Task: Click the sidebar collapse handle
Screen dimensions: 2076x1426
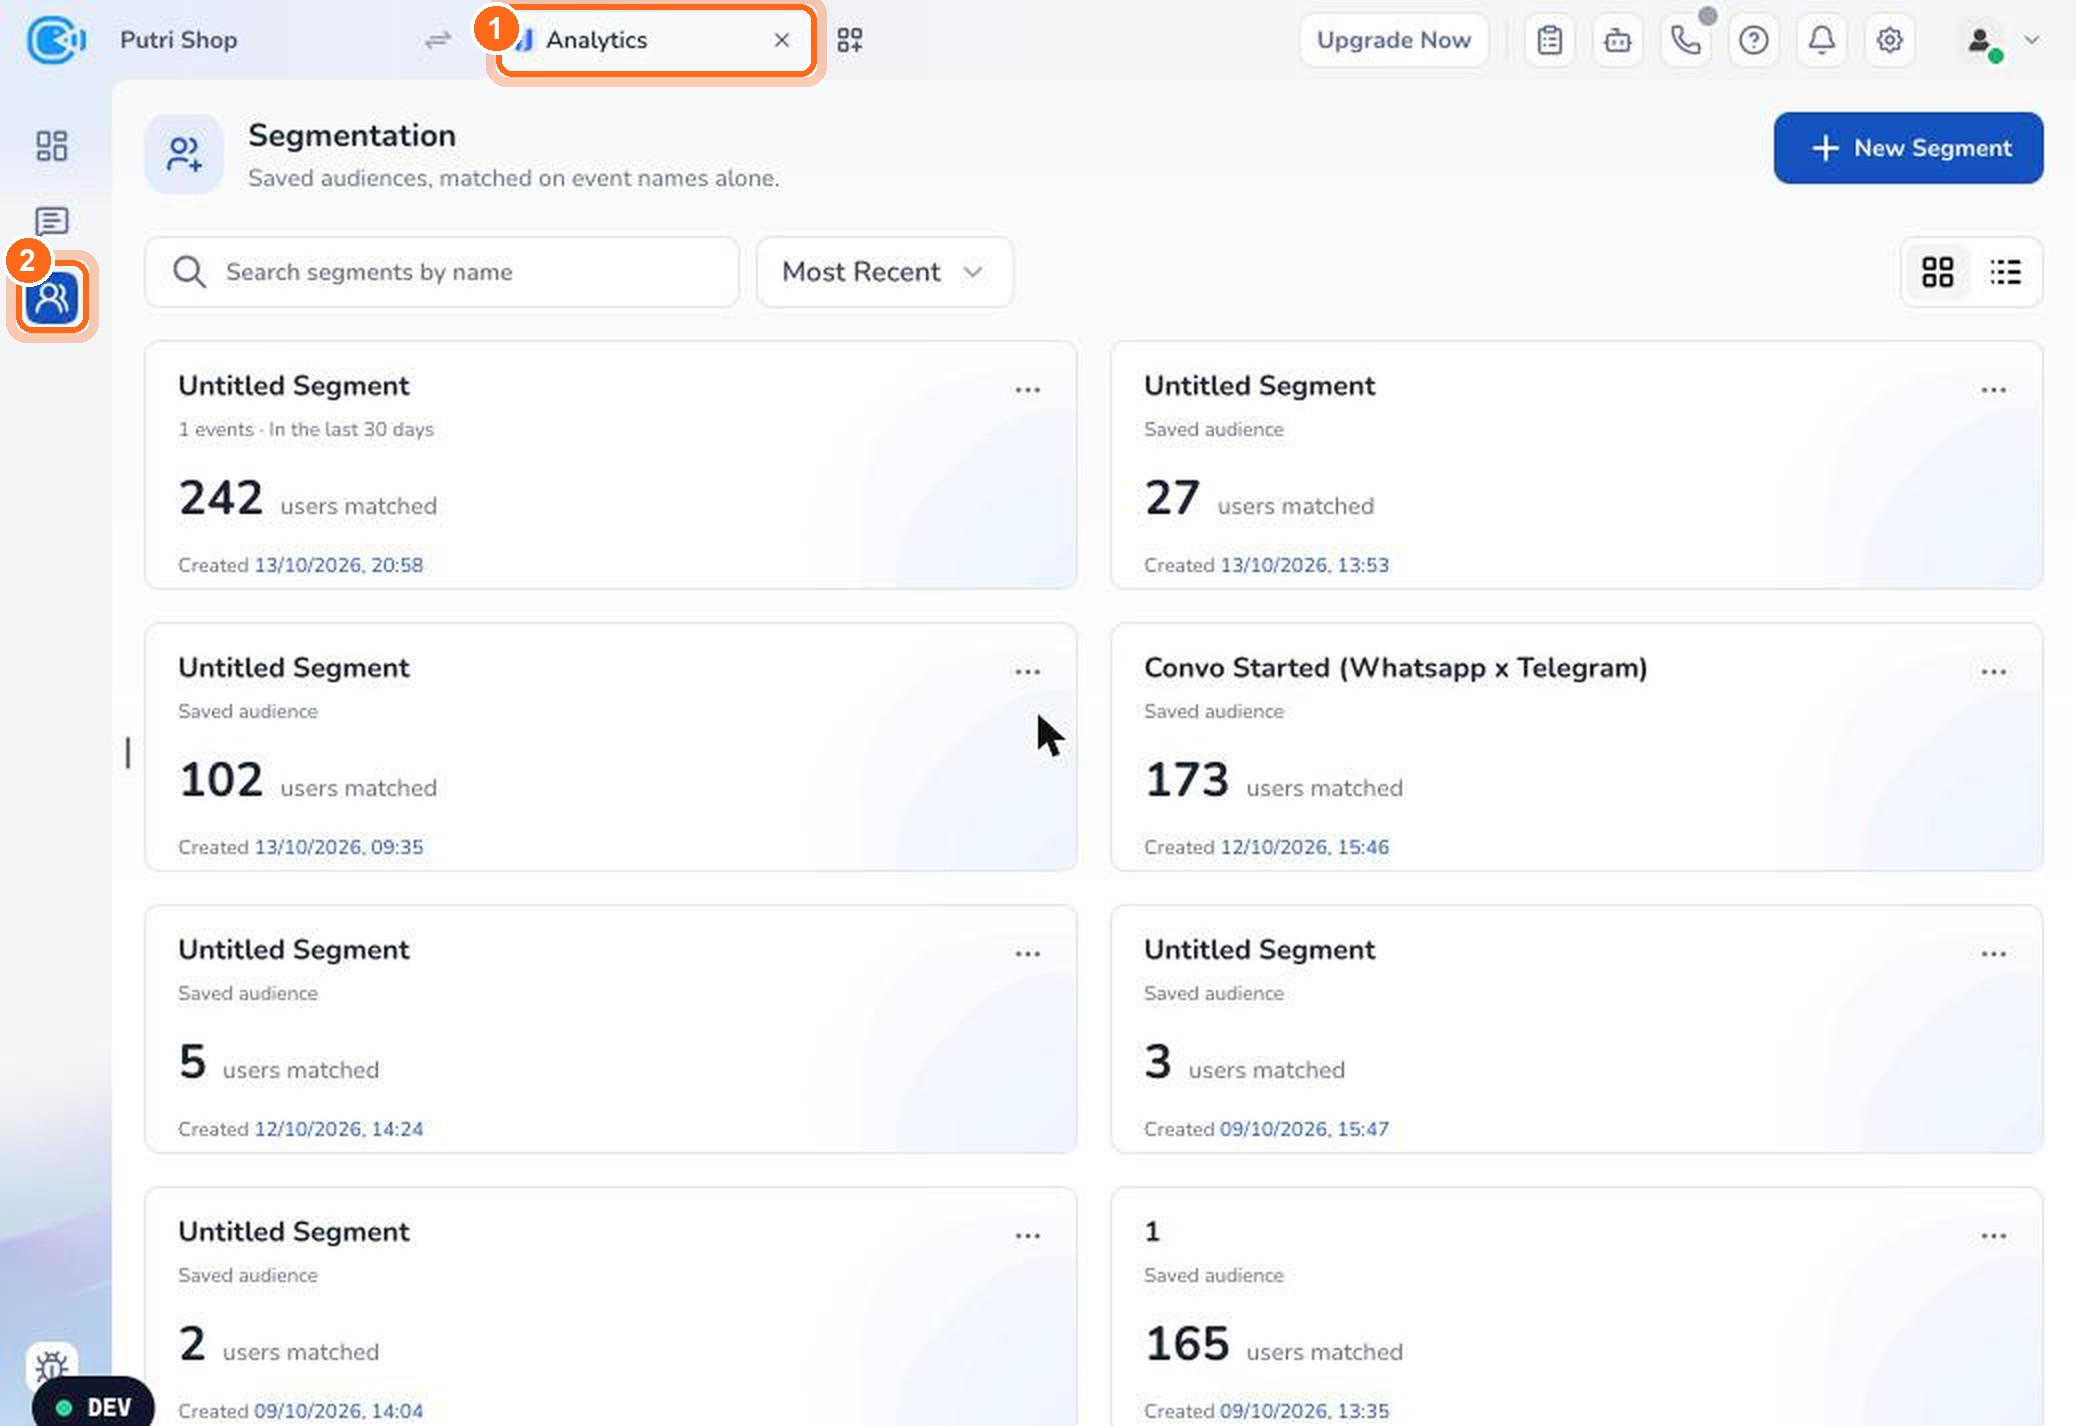Action: coord(127,753)
